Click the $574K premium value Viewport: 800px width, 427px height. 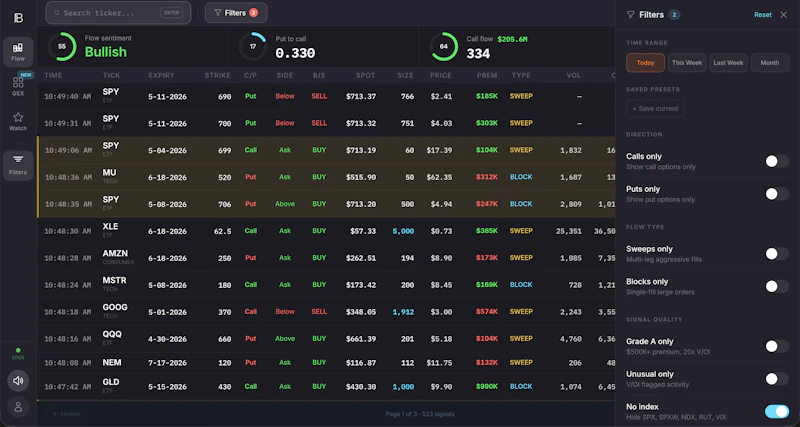pos(487,312)
